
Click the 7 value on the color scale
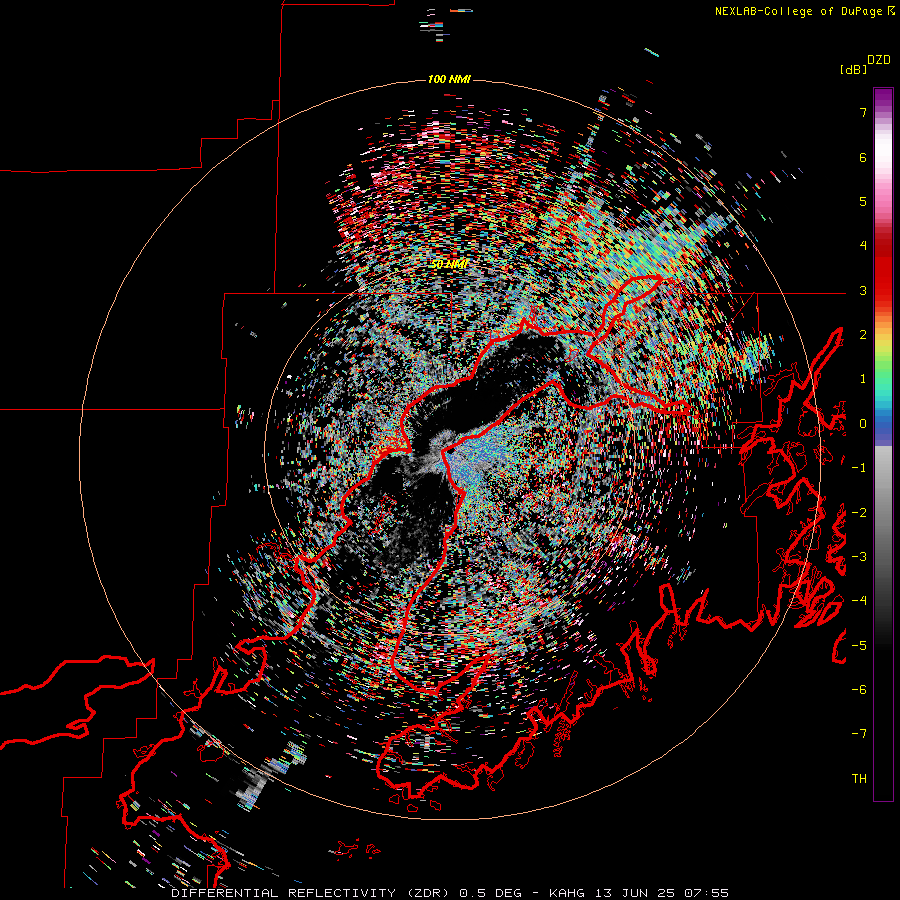[x=863, y=112]
